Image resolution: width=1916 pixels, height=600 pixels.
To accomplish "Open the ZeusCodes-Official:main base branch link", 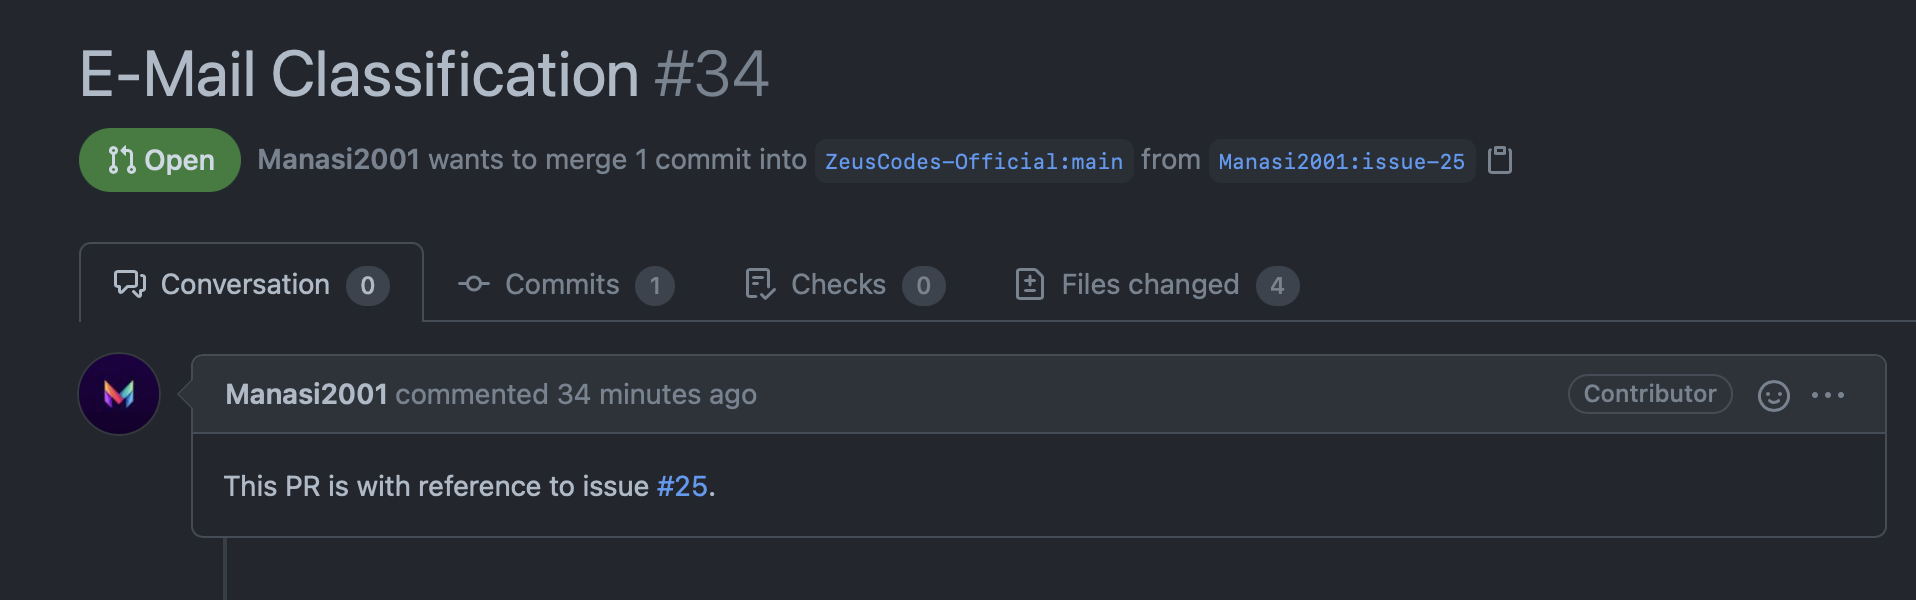I will click(x=973, y=161).
